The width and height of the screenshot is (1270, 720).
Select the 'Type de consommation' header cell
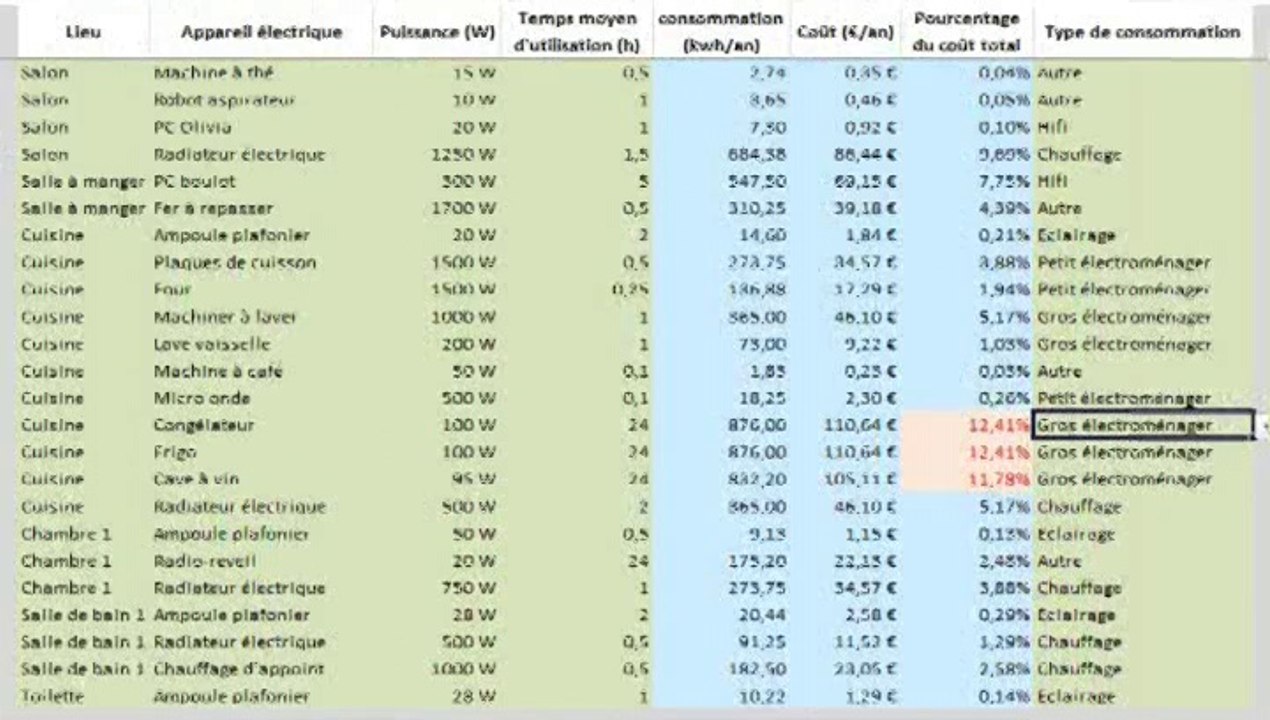(1143, 32)
